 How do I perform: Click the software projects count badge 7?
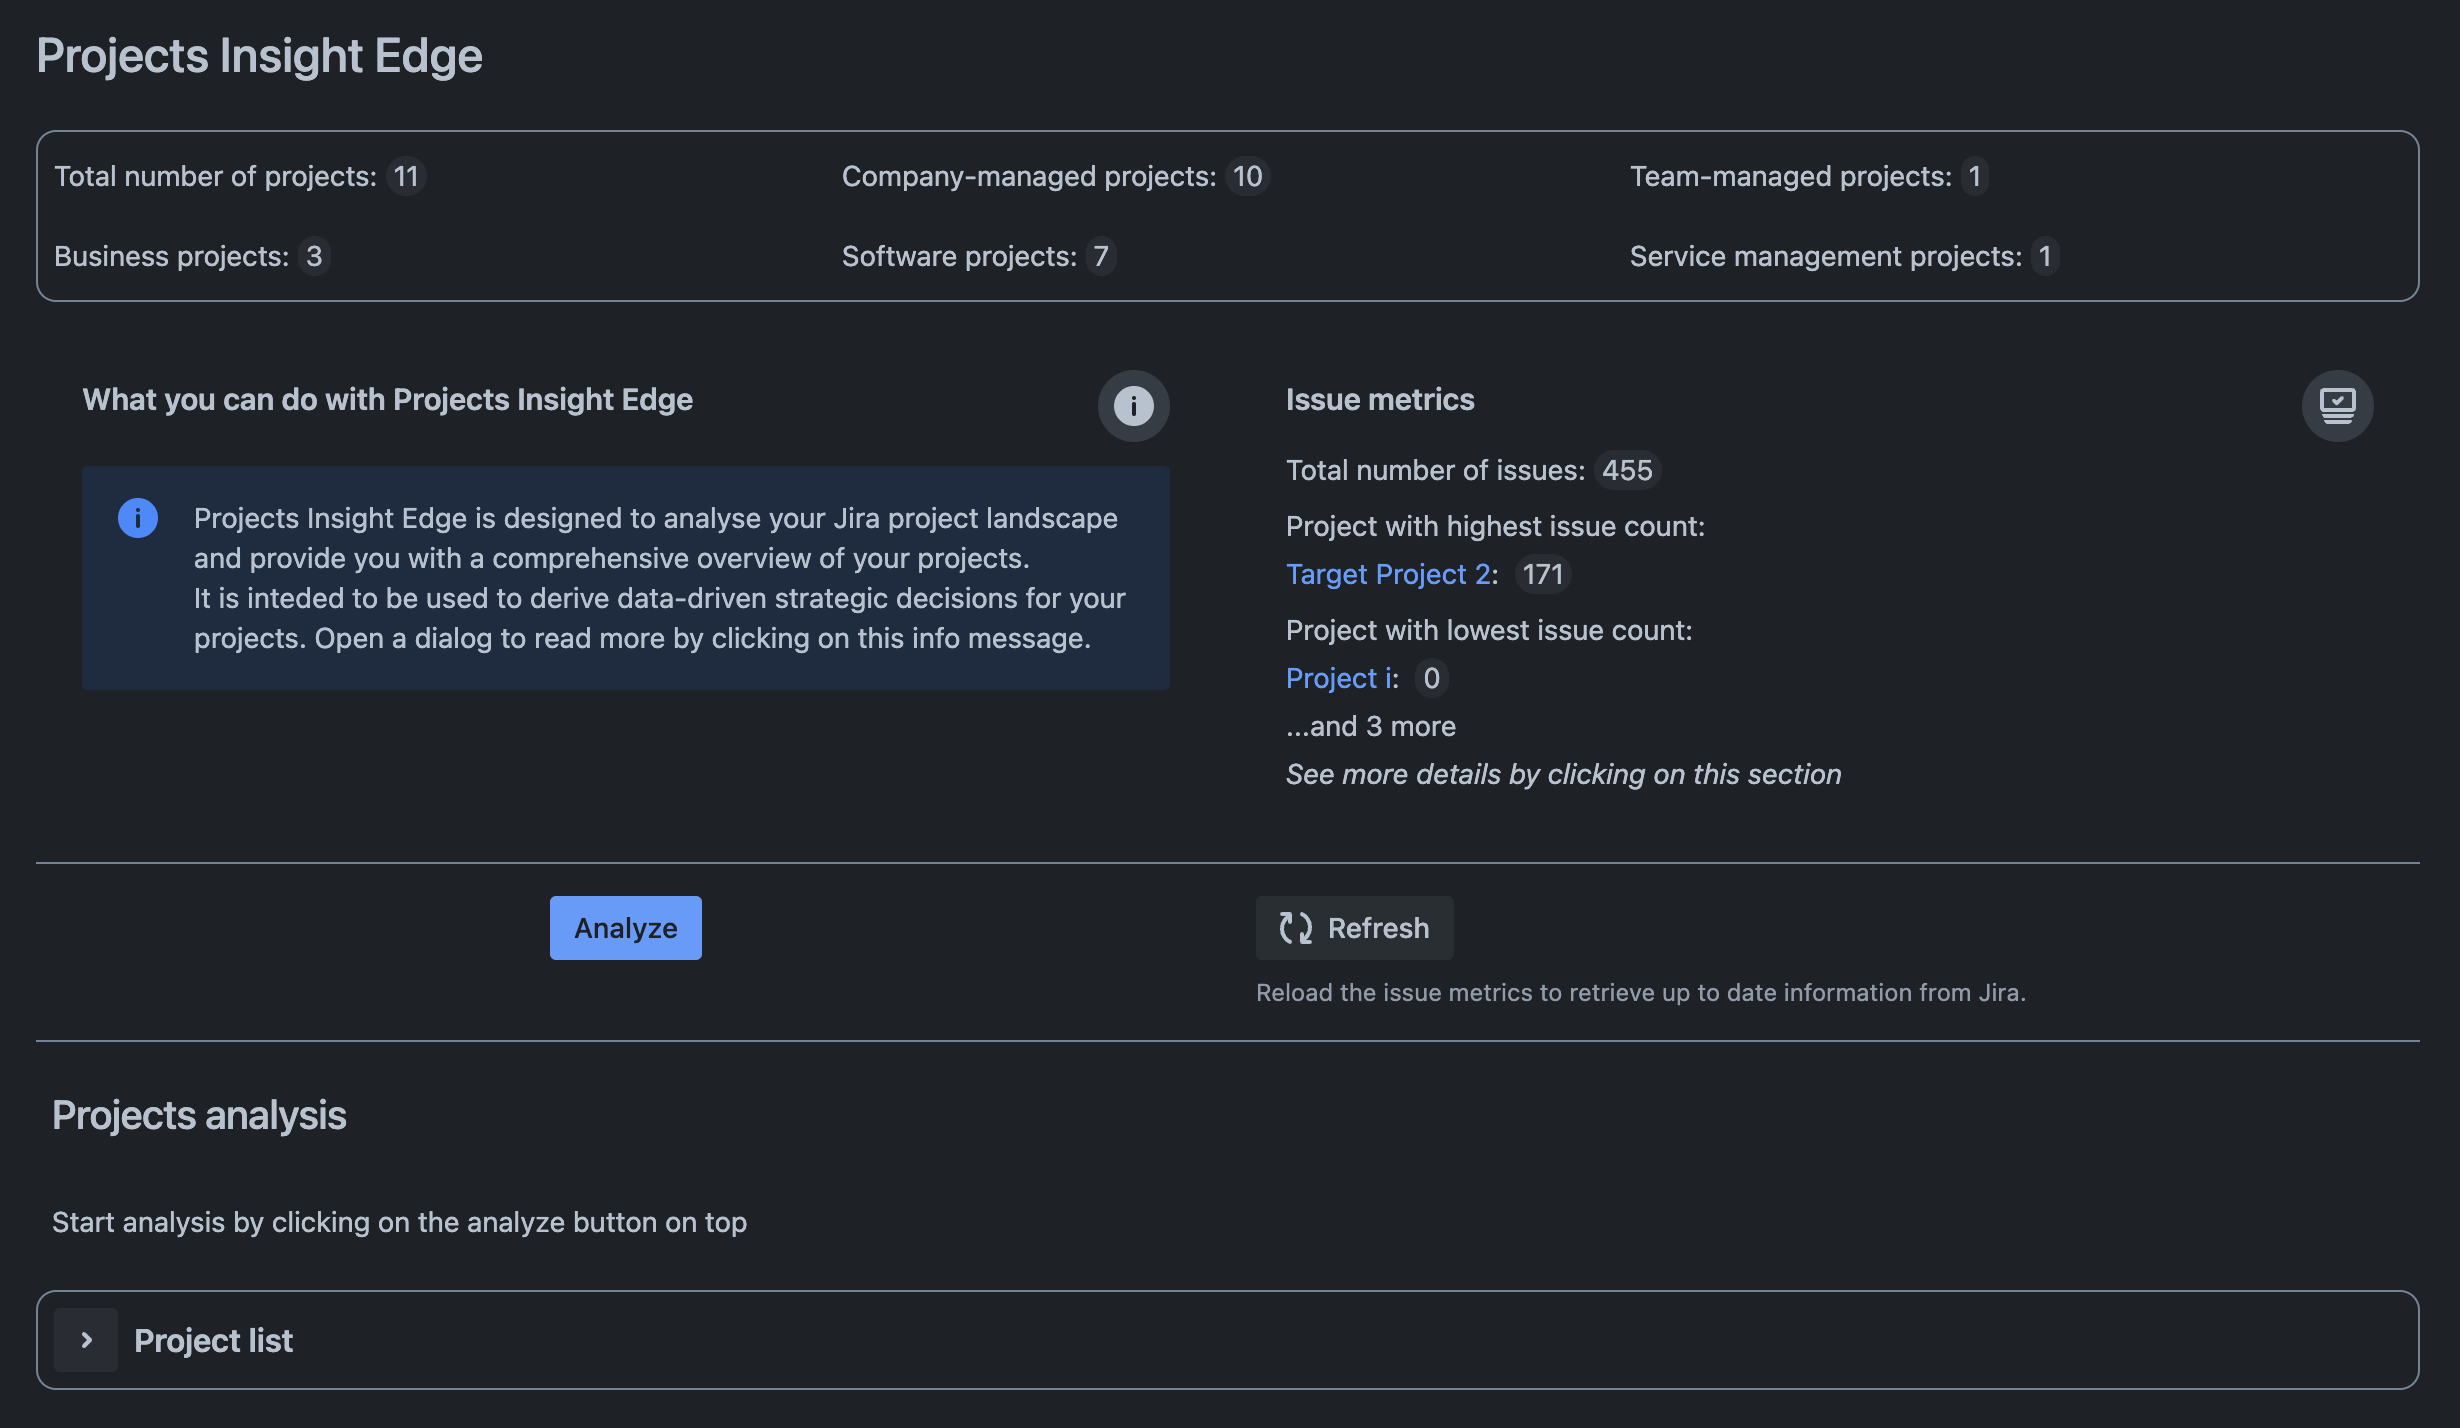(1100, 256)
